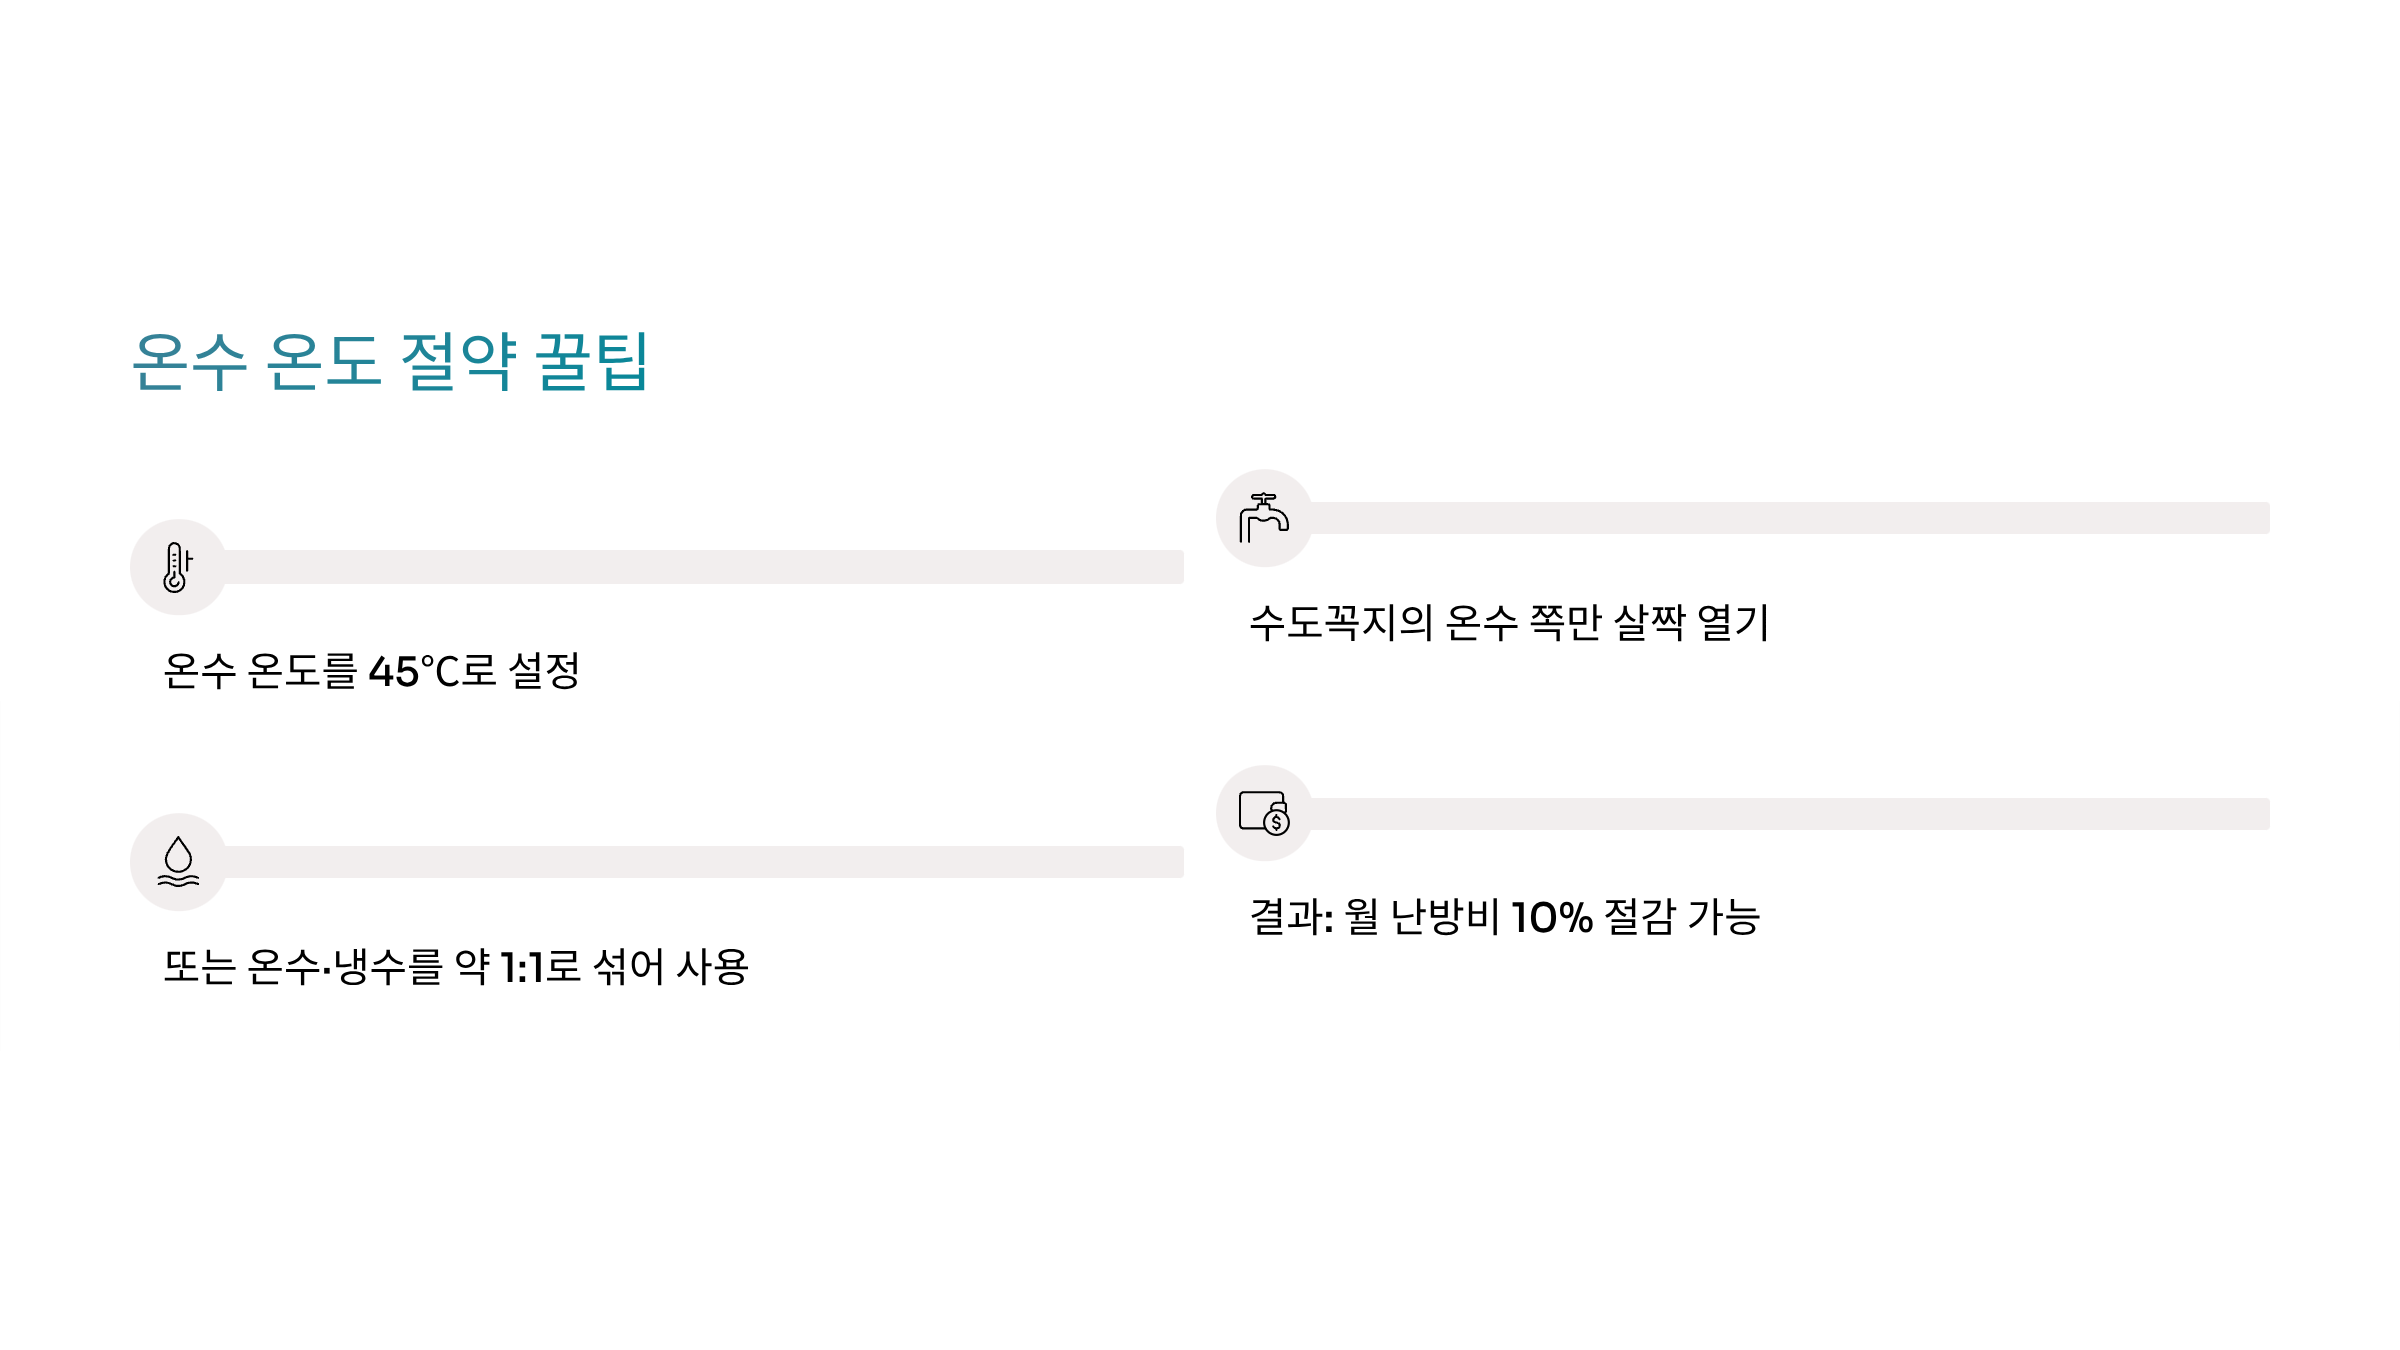Click the text 결과: 월 난방비 10% 절감 가능

[1505, 917]
